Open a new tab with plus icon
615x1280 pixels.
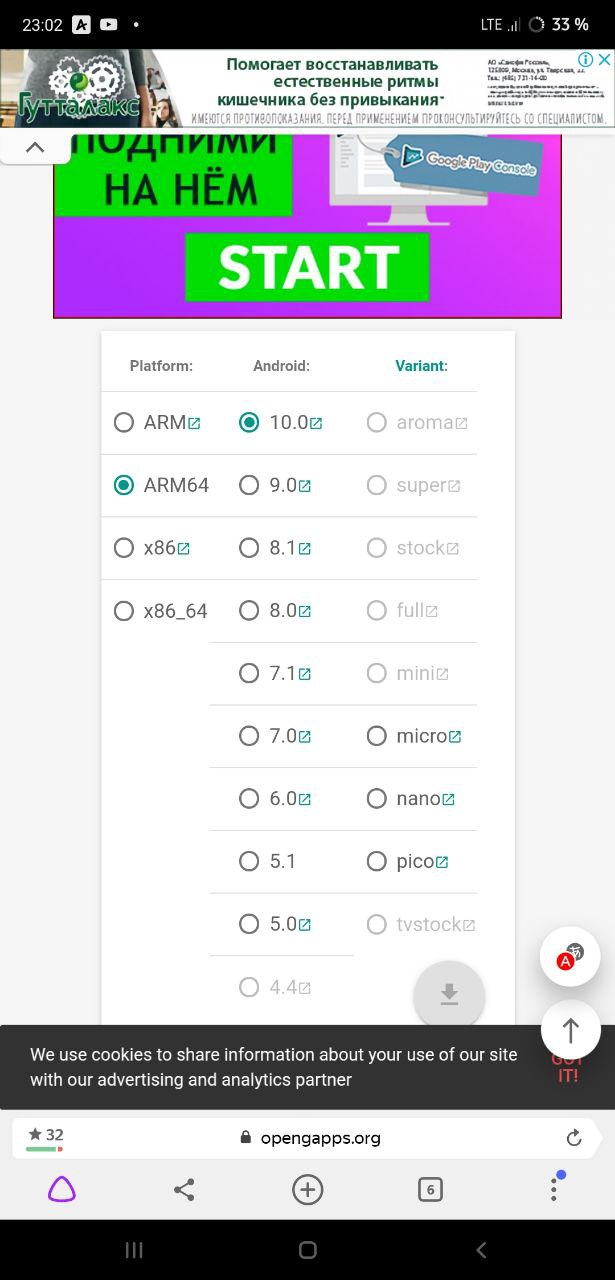(x=307, y=1189)
